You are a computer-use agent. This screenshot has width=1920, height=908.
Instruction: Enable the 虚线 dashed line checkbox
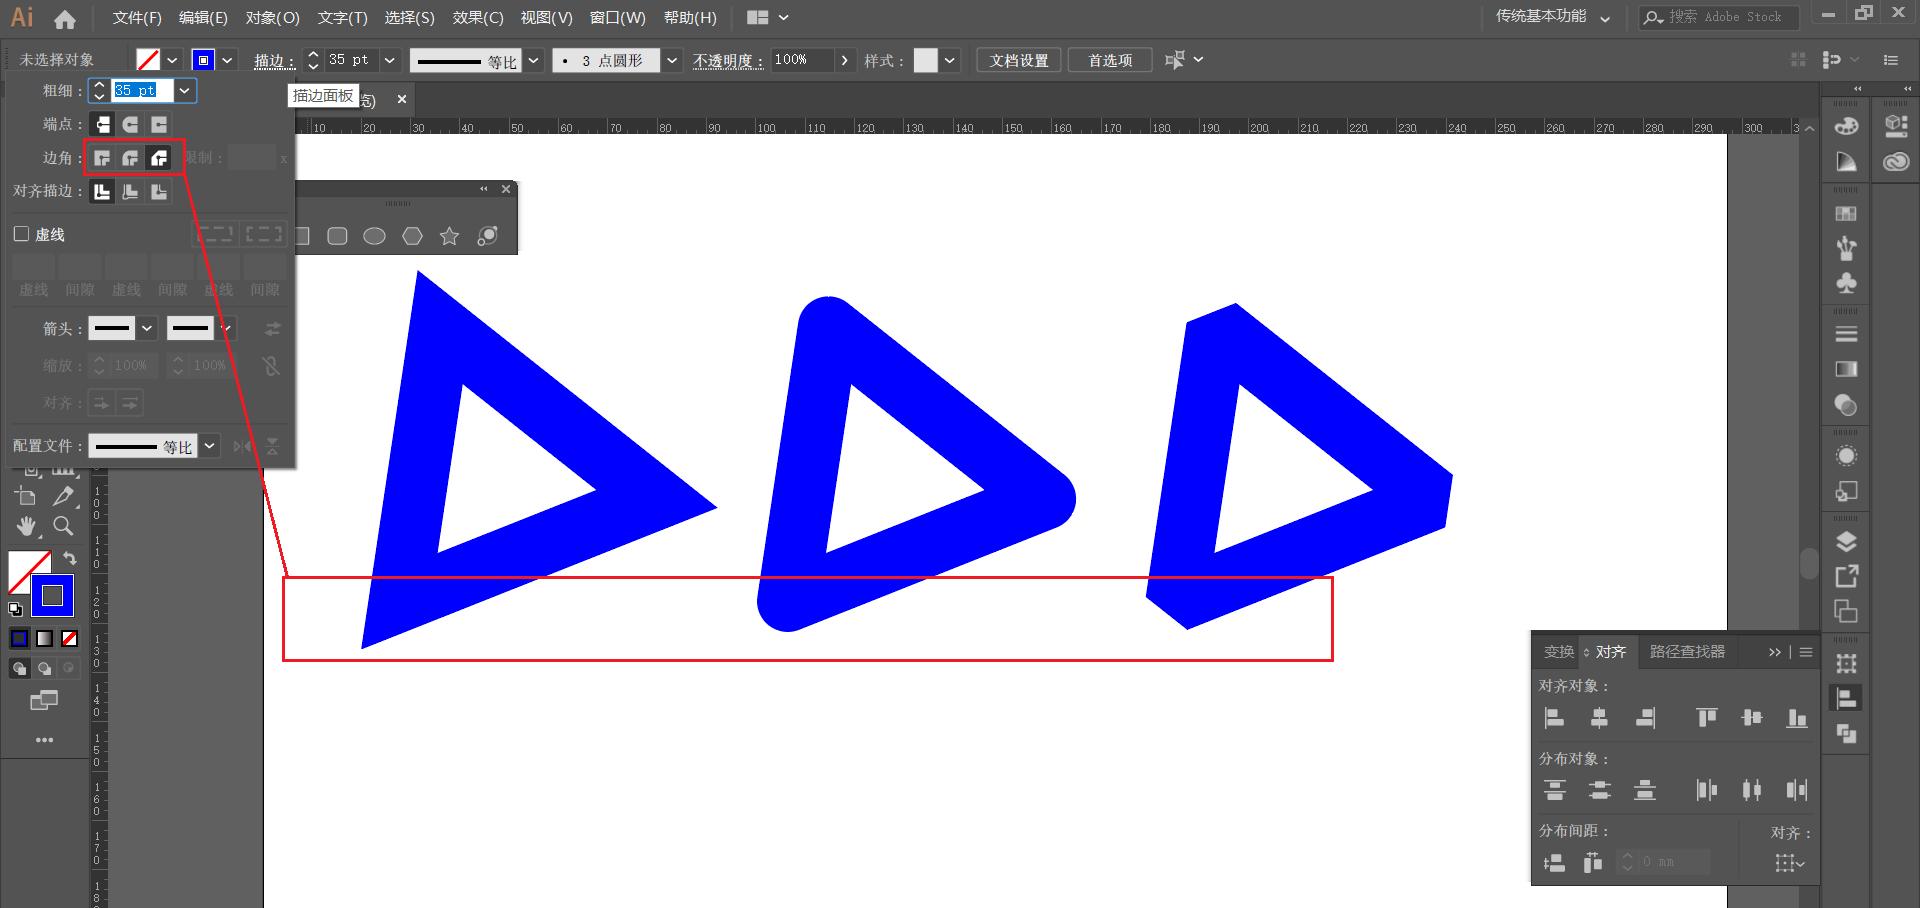click(x=21, y=234)
